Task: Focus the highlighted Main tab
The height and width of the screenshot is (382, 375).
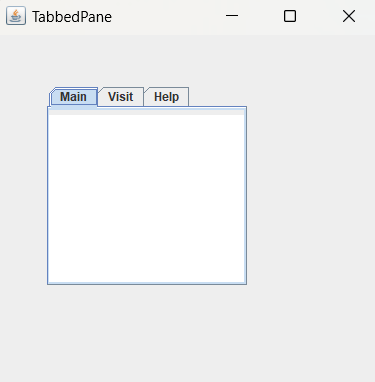Action: click(73, 97)
